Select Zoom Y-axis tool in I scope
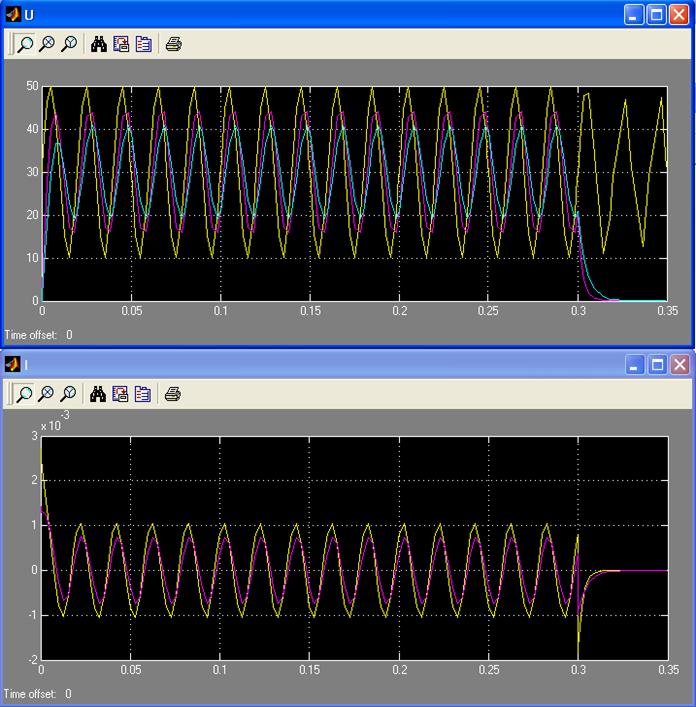This screenshot has height=707, width=696. [68, 394]
